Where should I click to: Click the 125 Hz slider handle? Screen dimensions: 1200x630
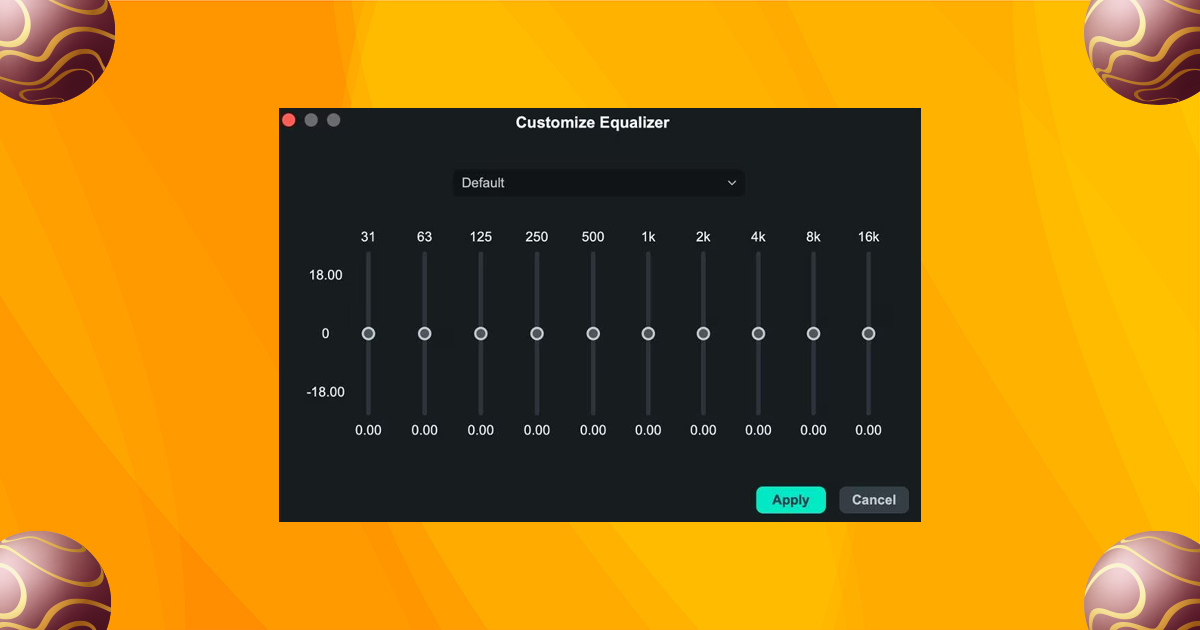tap(480, 333)
